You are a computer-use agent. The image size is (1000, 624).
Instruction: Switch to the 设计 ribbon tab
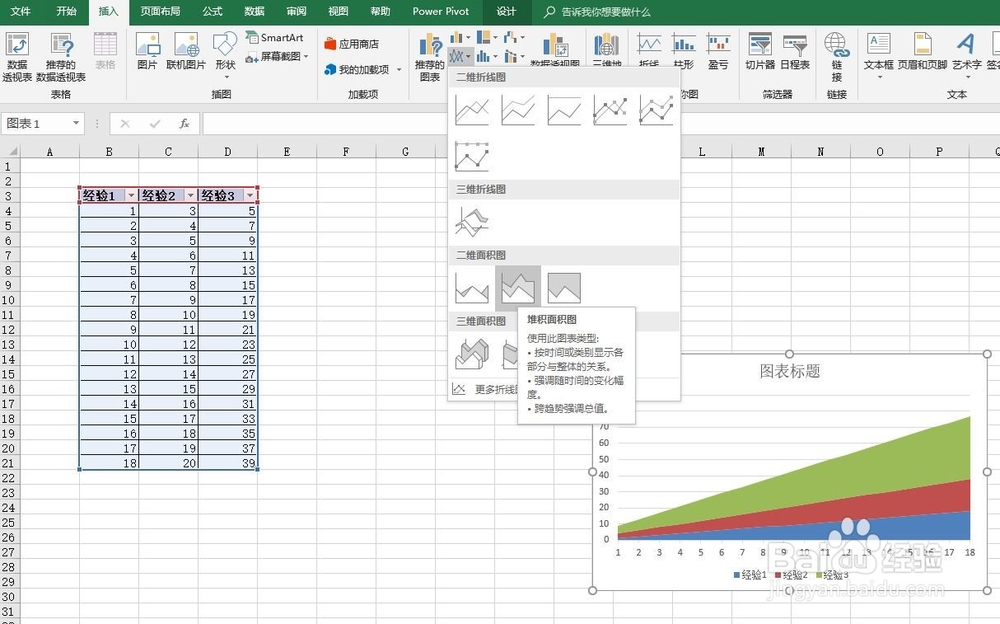(x=506, y=12)
